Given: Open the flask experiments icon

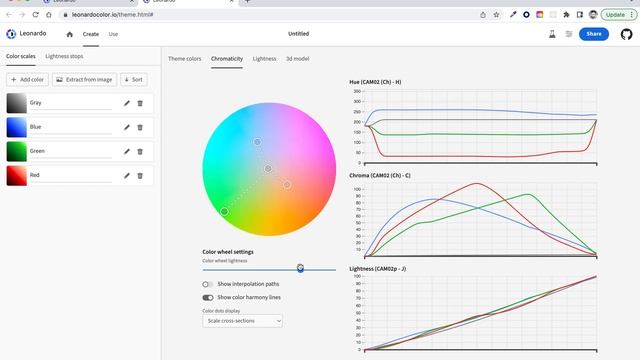Looking at the screenshot, I should (x=552, y=34).
